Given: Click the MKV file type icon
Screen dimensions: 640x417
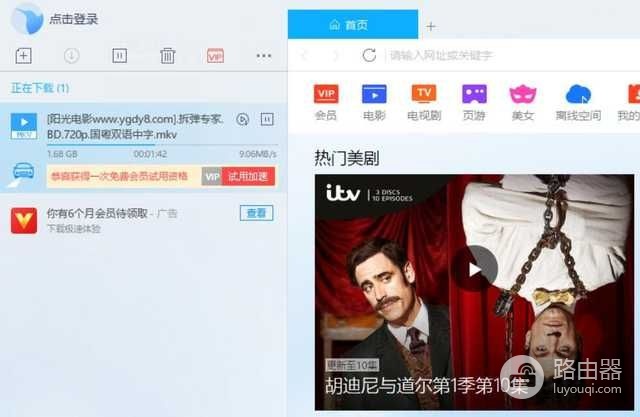Looking at the screenshot, I should (x=24, y=126).
